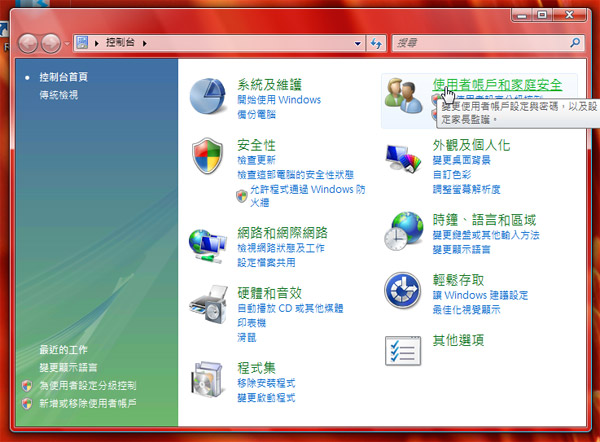Switch to 傳統檢視 in the sidebar
This screenshot has width=600, height=442.
point(58,95)
